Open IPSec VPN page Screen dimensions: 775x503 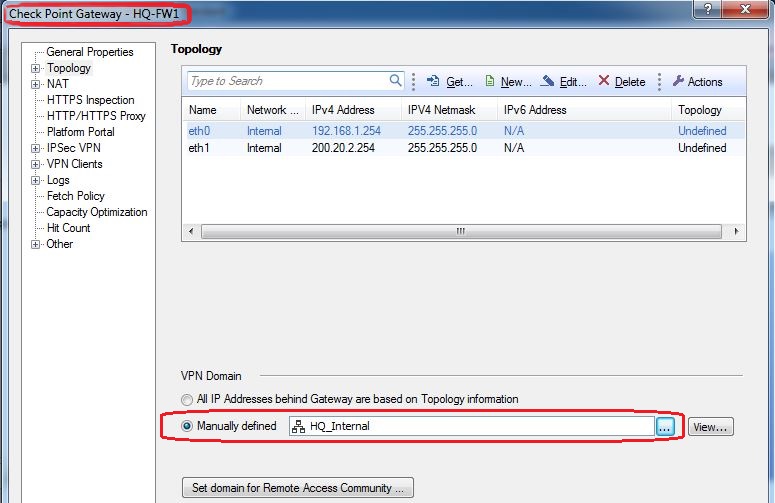pos(74,148)
